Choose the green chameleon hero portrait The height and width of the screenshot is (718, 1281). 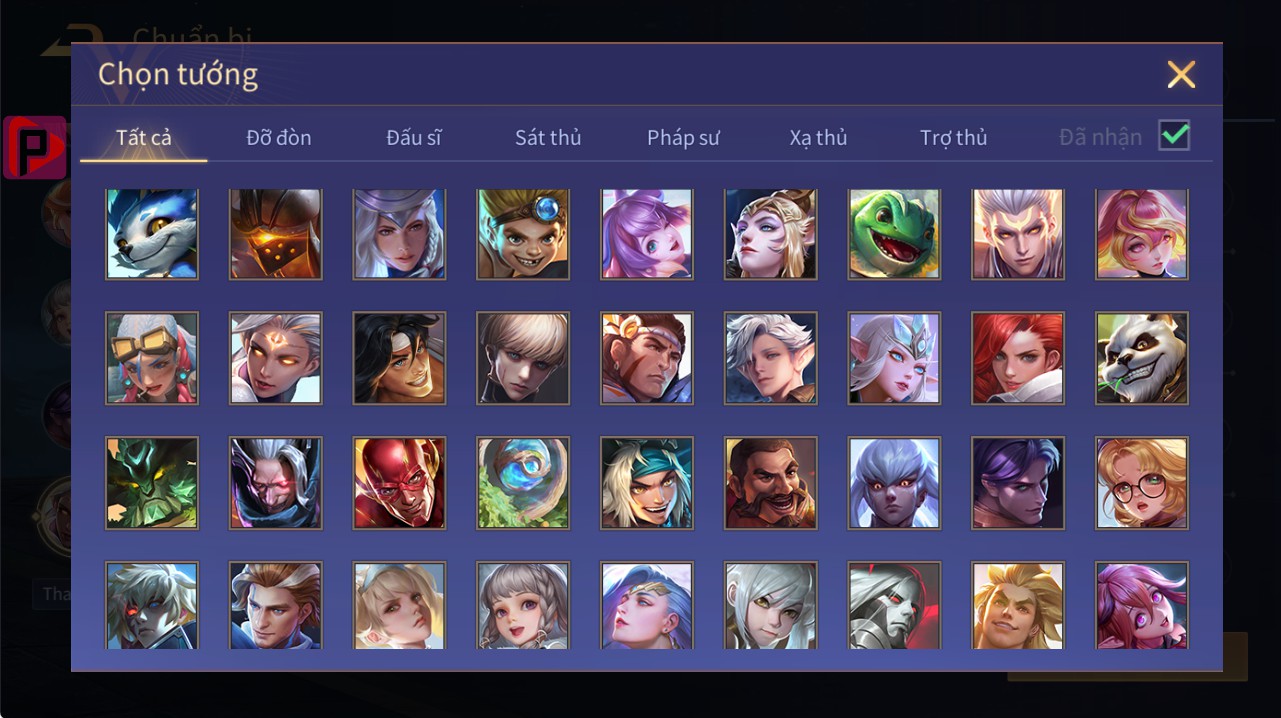coord(894,234)
